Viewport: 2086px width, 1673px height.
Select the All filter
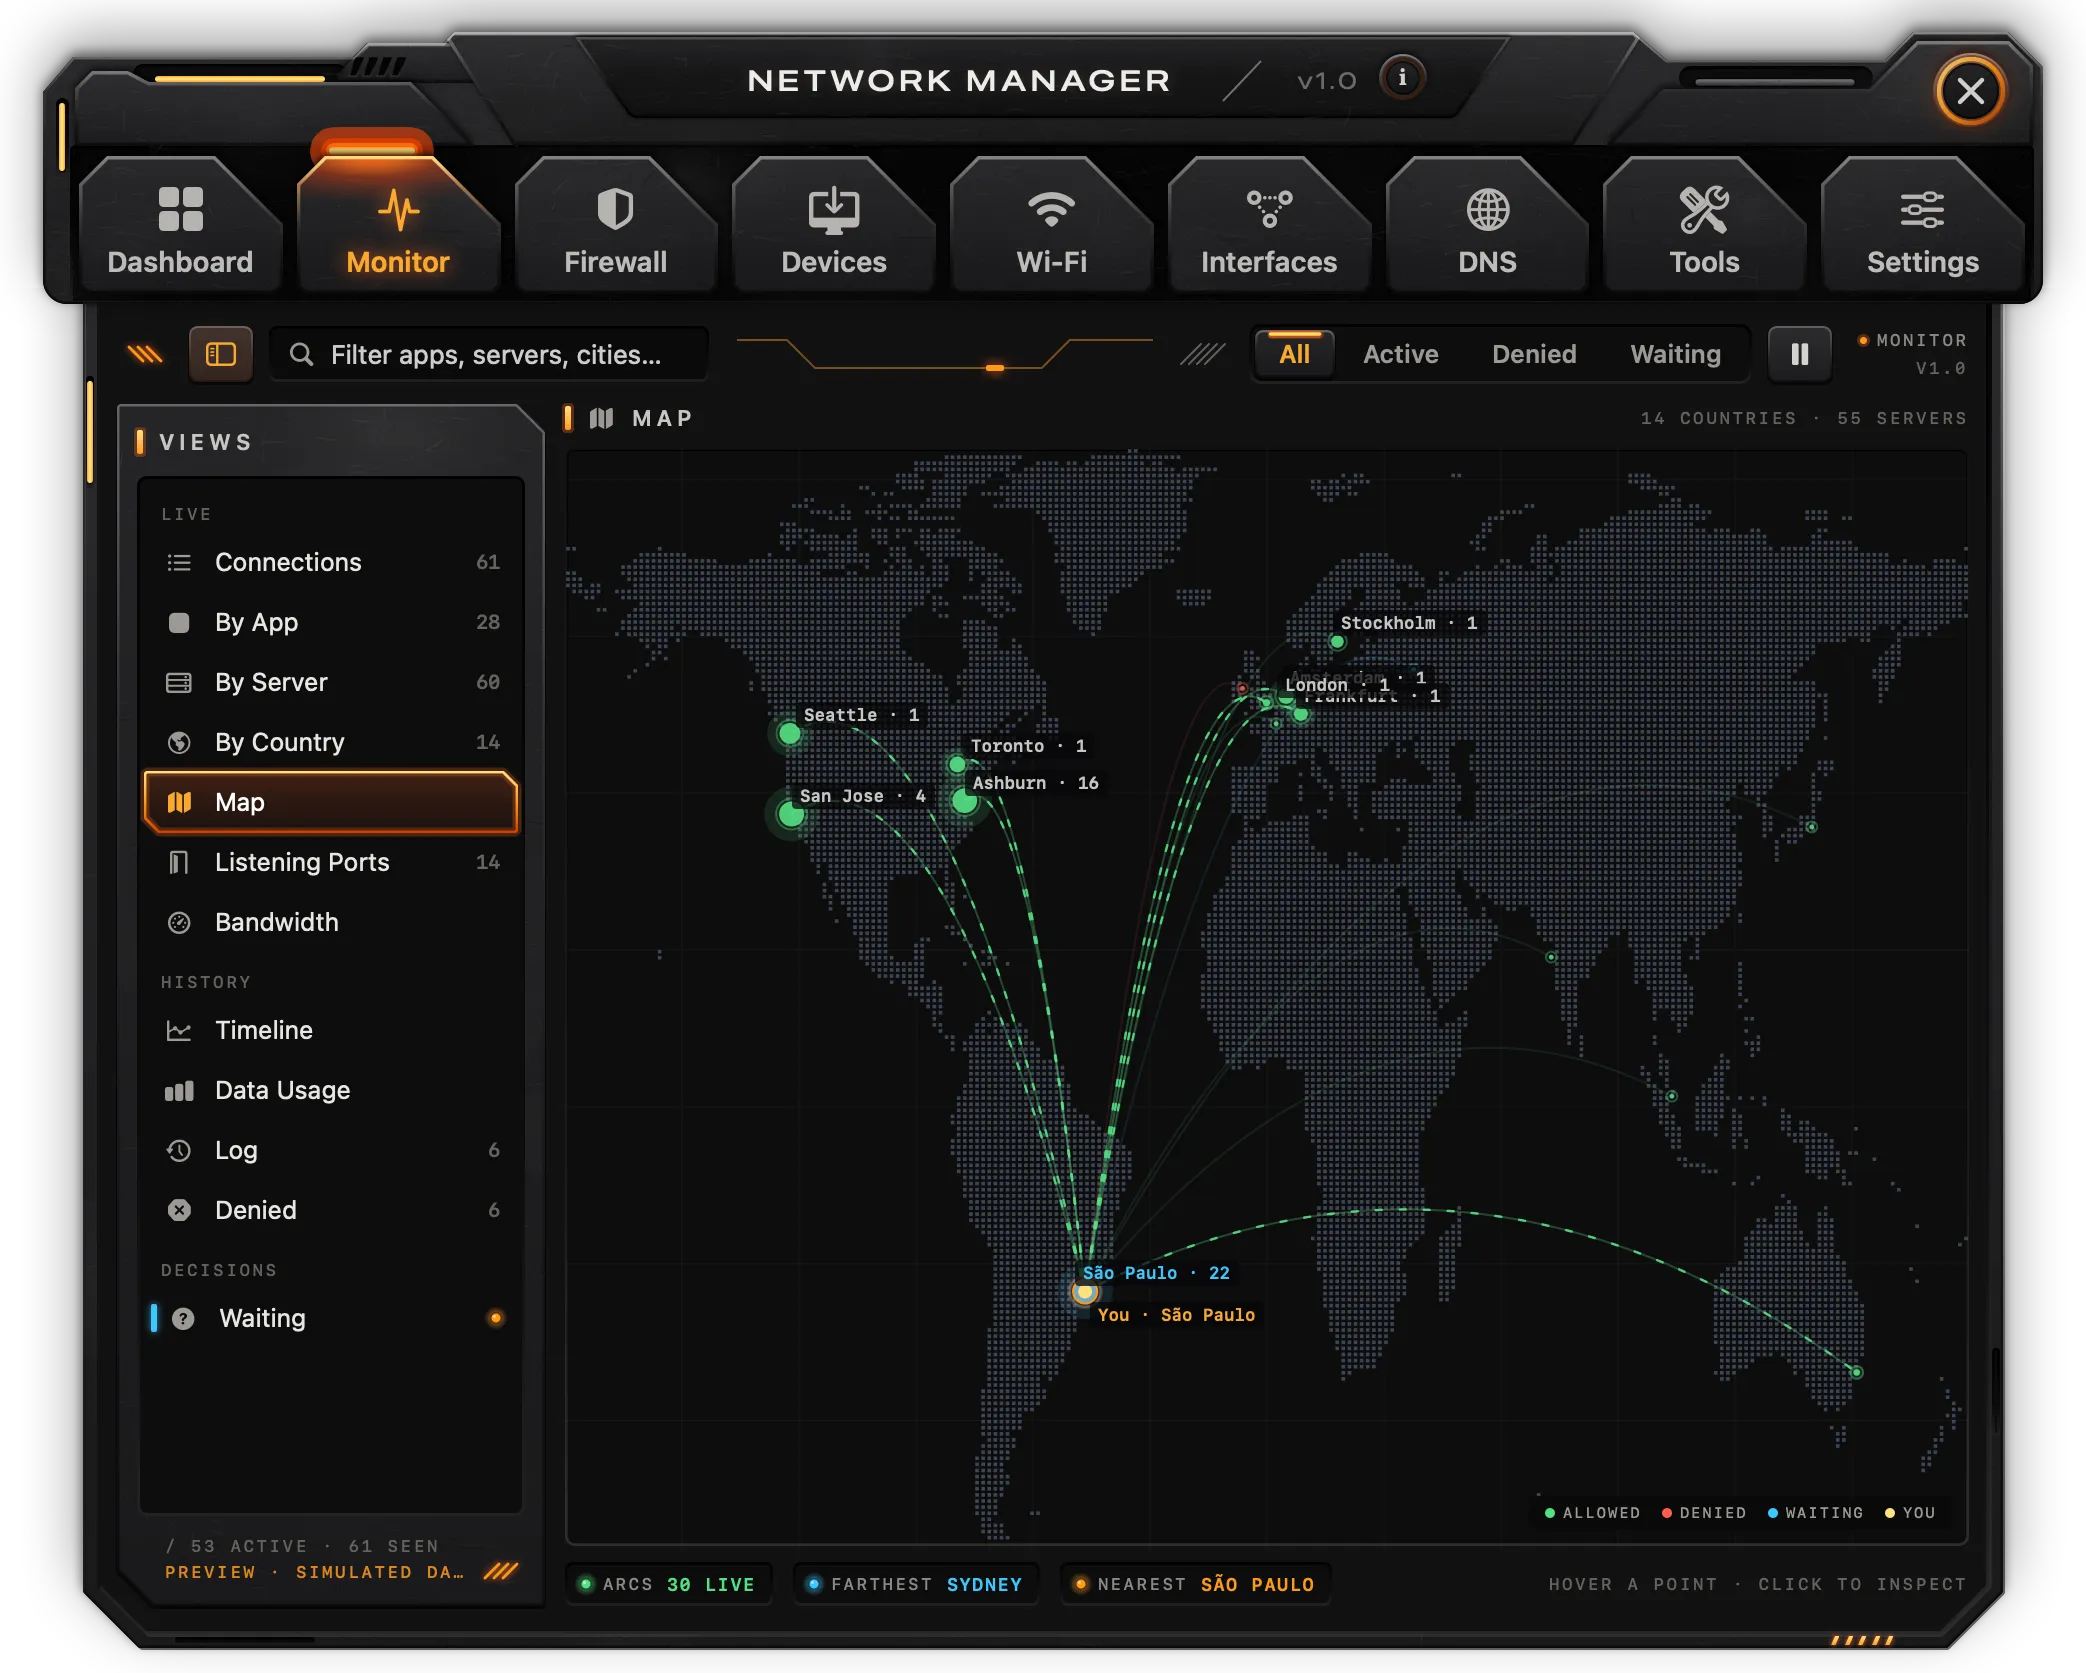tap(1294, 354)
